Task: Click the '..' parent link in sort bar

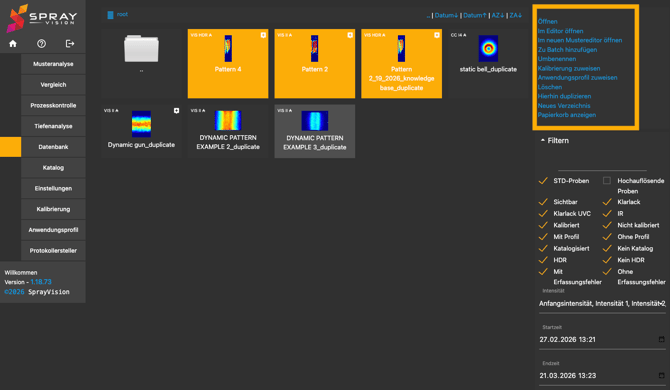Action: 428,15
